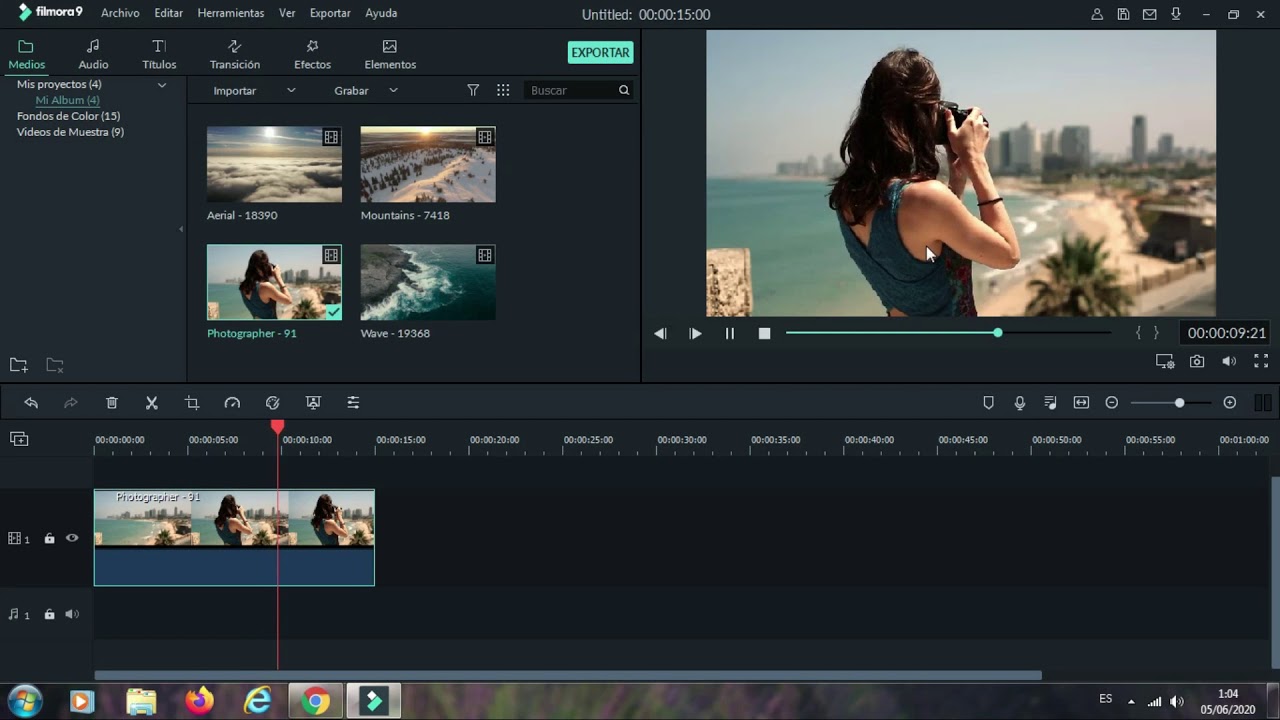Image resolution: width=1280 pixels, height=720 pixels.
Task: Toggle lock on audio track 1
Action: click(49, 614)
